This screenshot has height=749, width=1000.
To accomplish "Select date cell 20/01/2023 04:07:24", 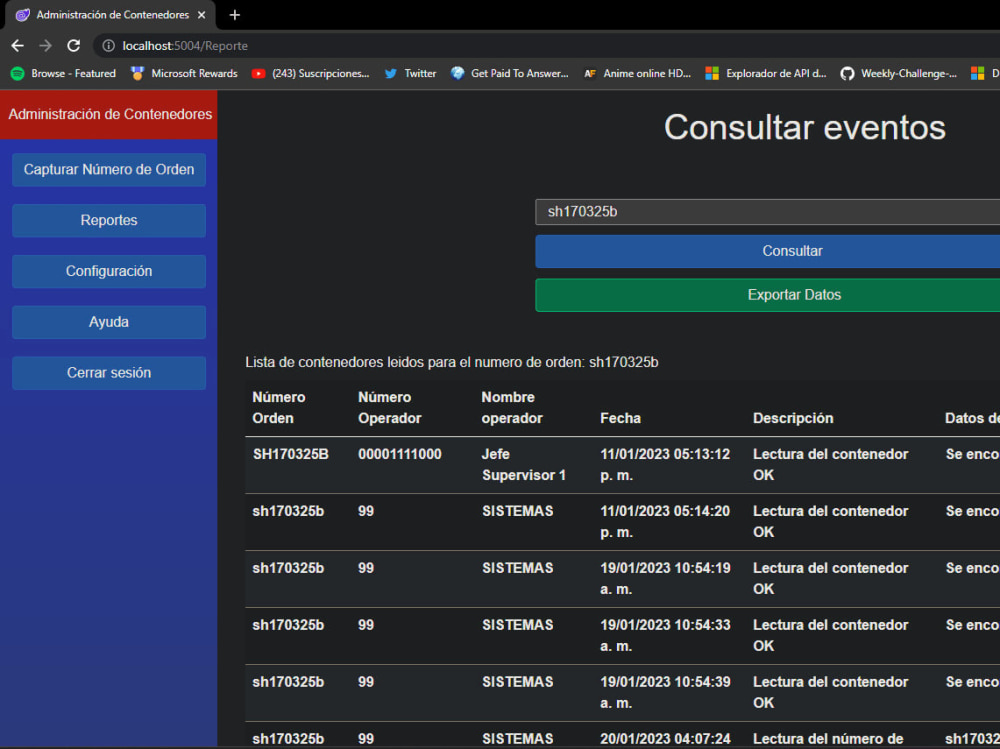I will pyautogui.click(x=665, y=739).
